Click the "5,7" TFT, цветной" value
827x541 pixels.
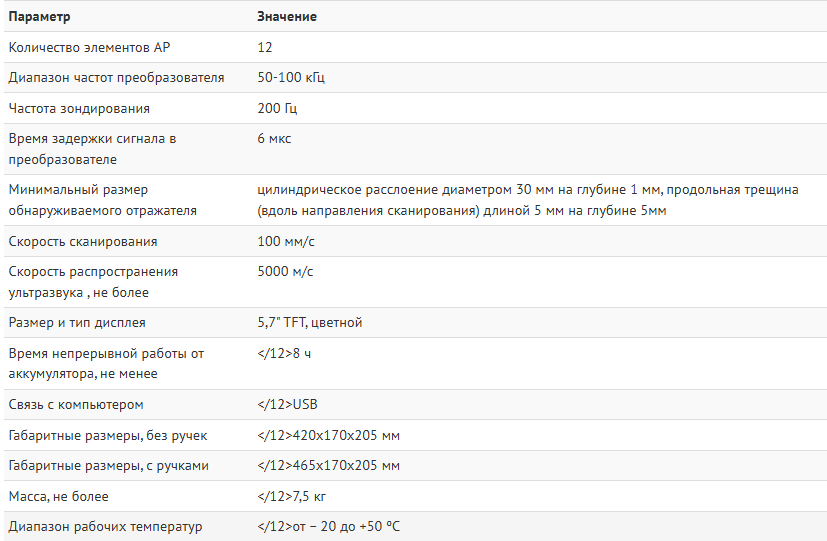point(310,323)
